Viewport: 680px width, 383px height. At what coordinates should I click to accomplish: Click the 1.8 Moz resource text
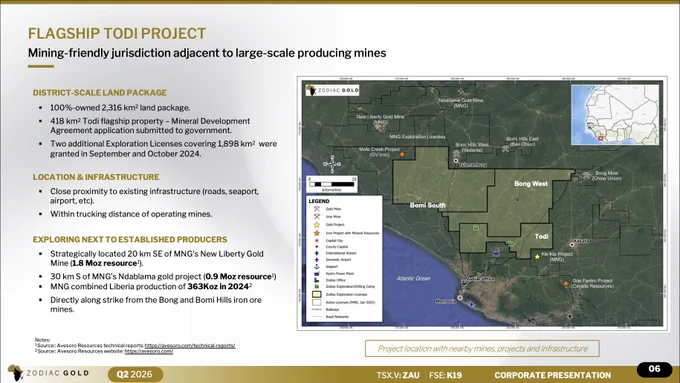click(x=105, y=263)
